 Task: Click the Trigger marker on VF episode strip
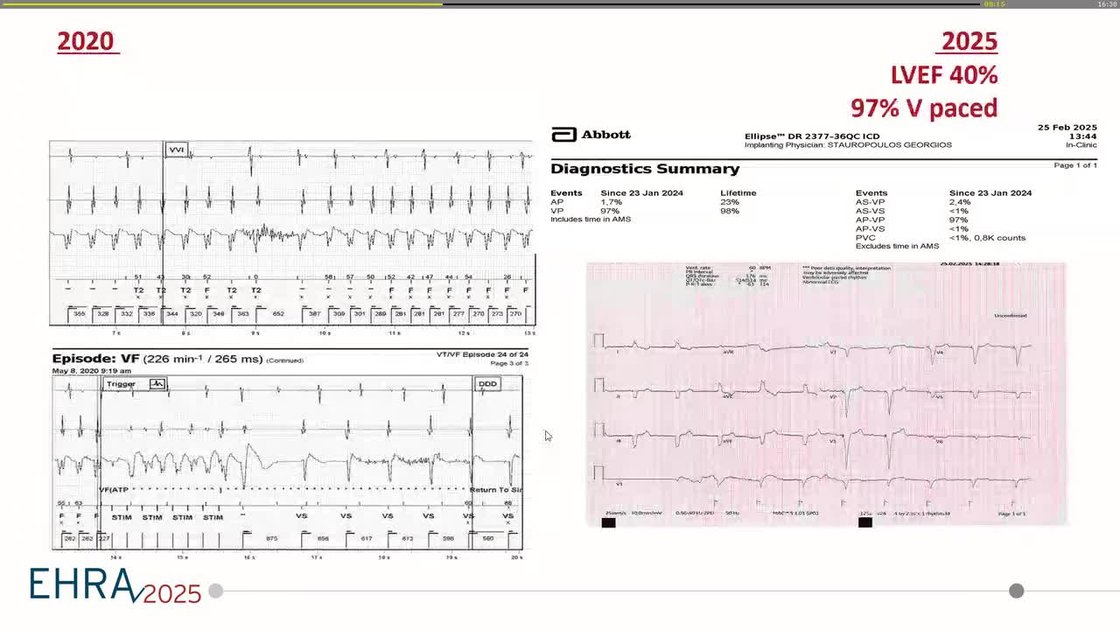(x=134, y=384)
